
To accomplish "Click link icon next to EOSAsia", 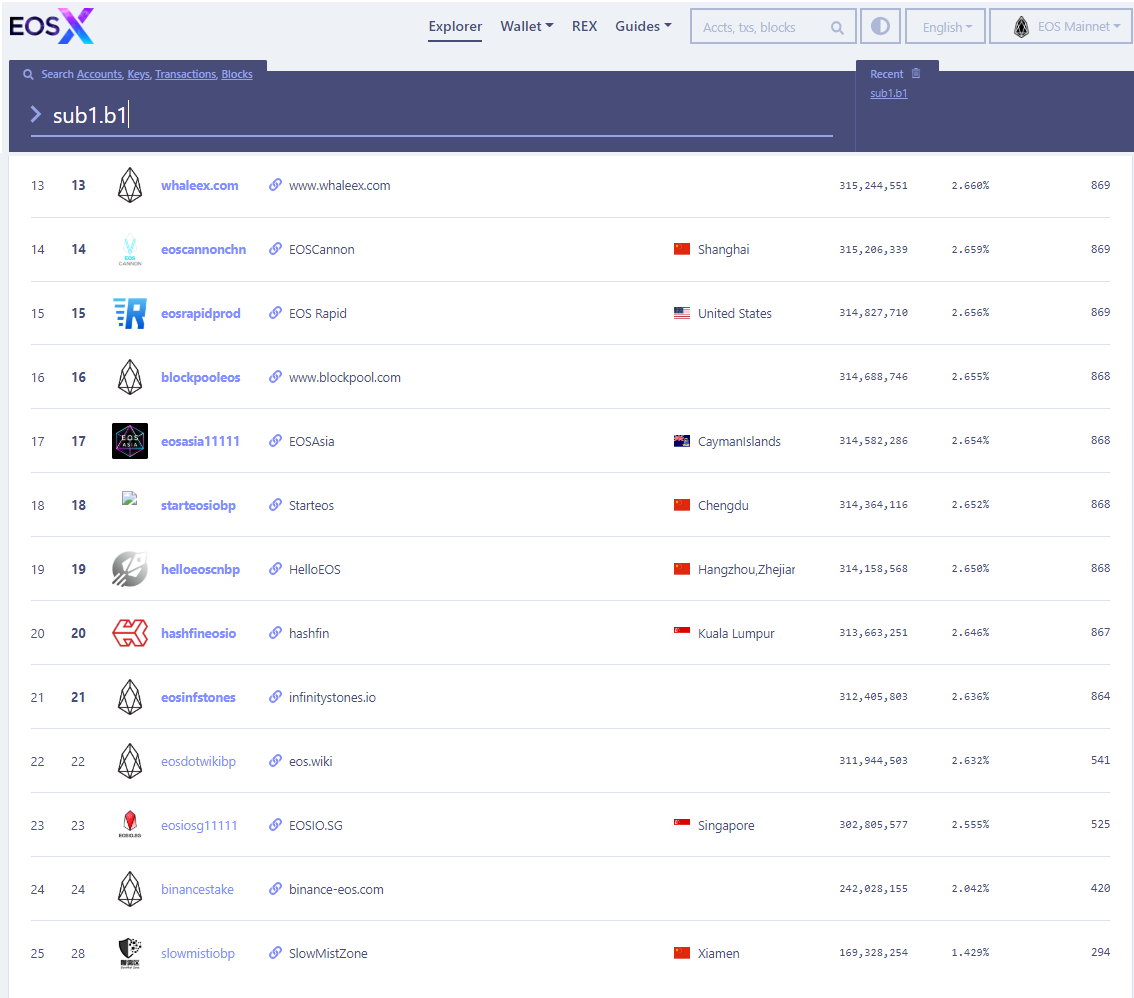I will (x=275, y=441).
